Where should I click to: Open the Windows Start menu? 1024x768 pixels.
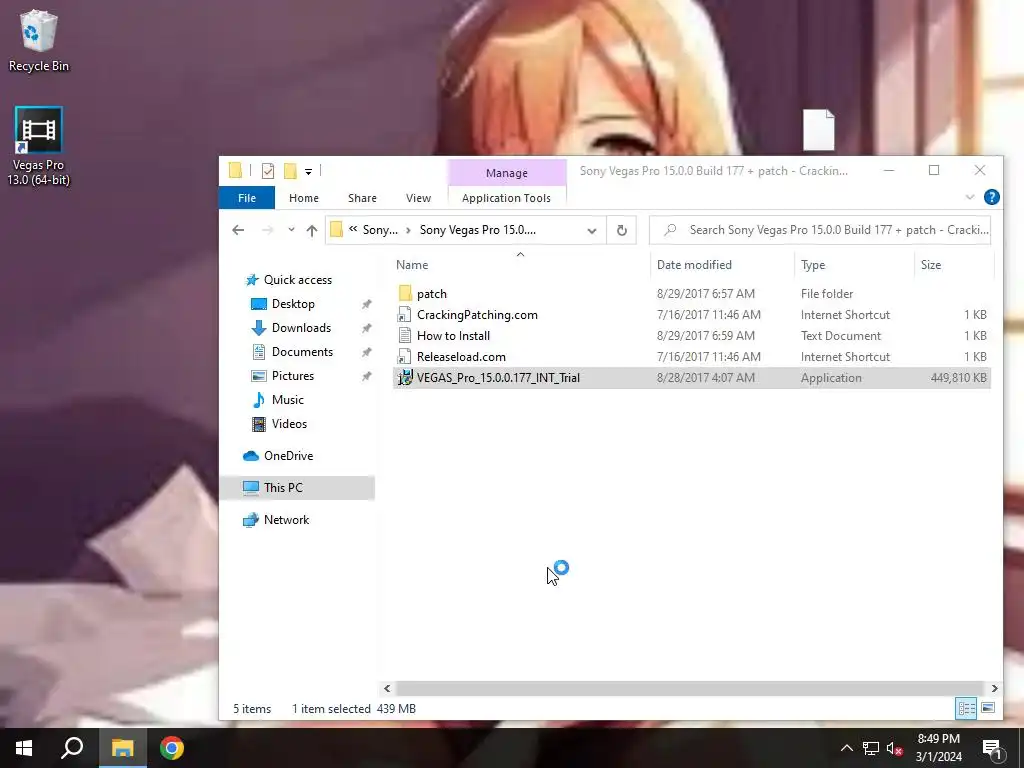(x=24, y=748)
